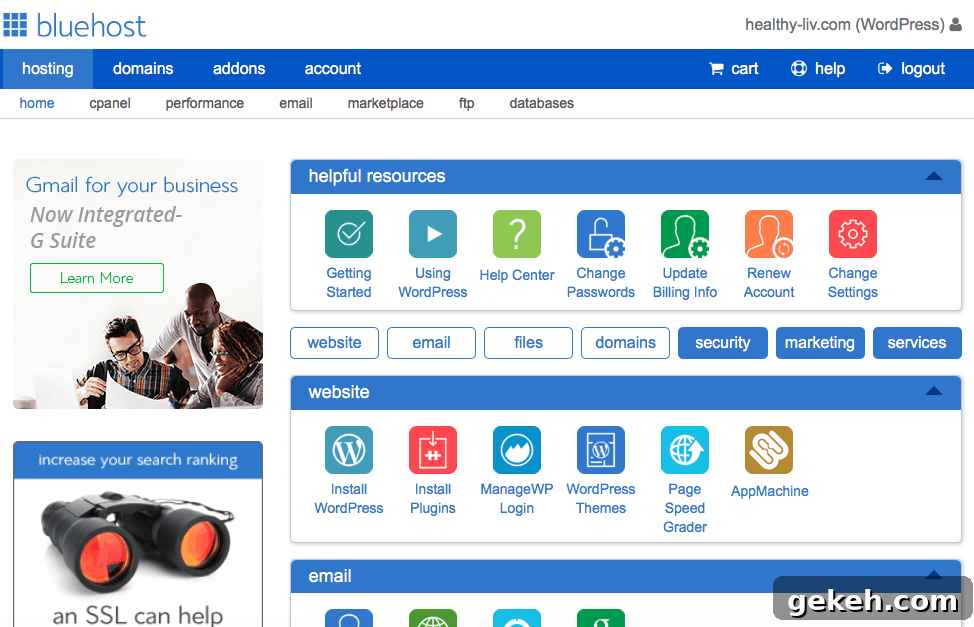Image resolution: width=974 pixels, height=627 pixels.
Task: Toggle the services section filter button
Action: coord(917,343)
